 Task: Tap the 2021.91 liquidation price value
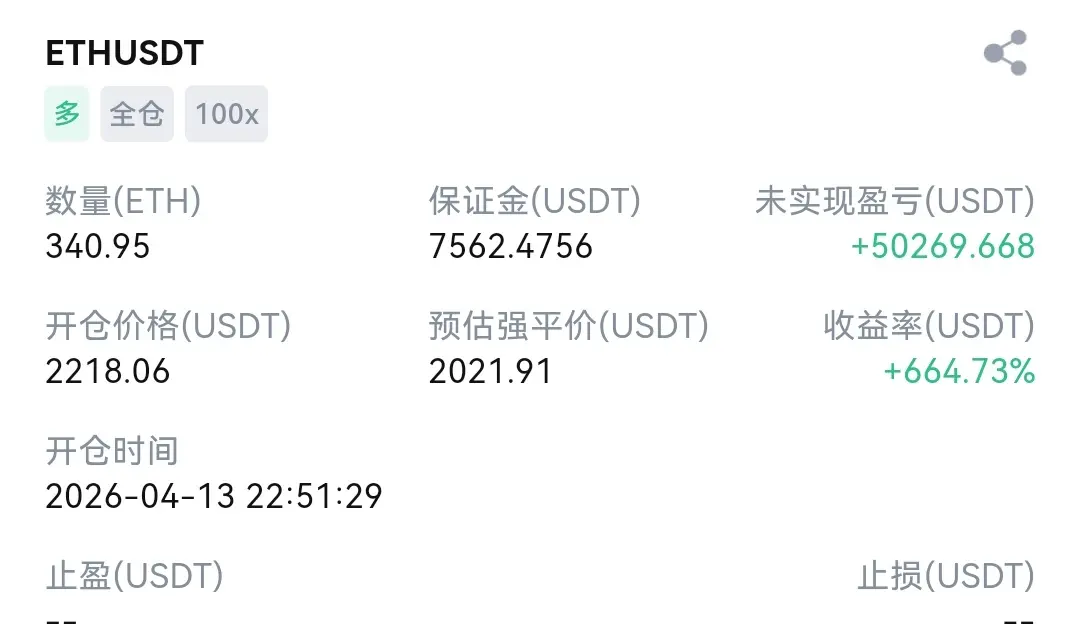(x=490, y=372)
